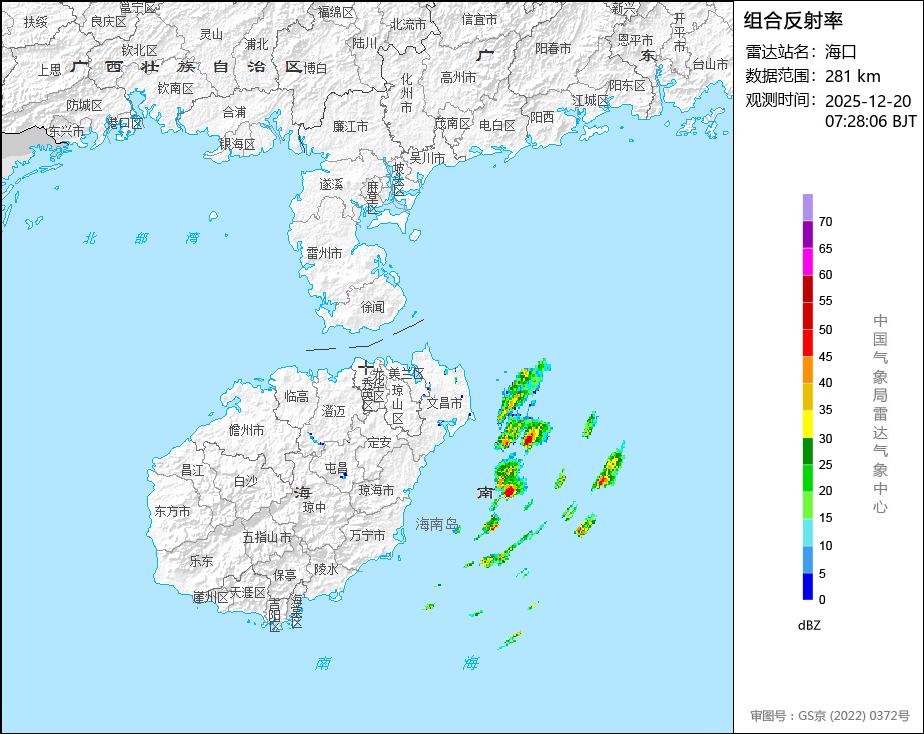Viewport: 924px width, 734px height.
Task: Click the 文昌市 label on Hainan
Action: tap(444, 403)
